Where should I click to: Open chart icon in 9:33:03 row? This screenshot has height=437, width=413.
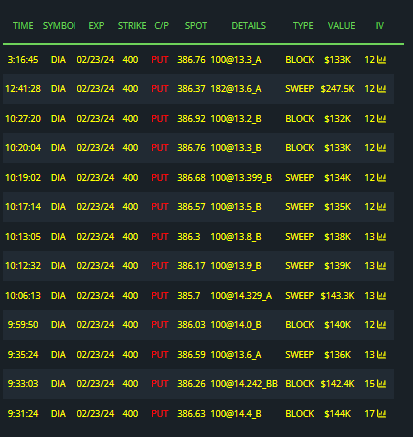click(381, 384)
